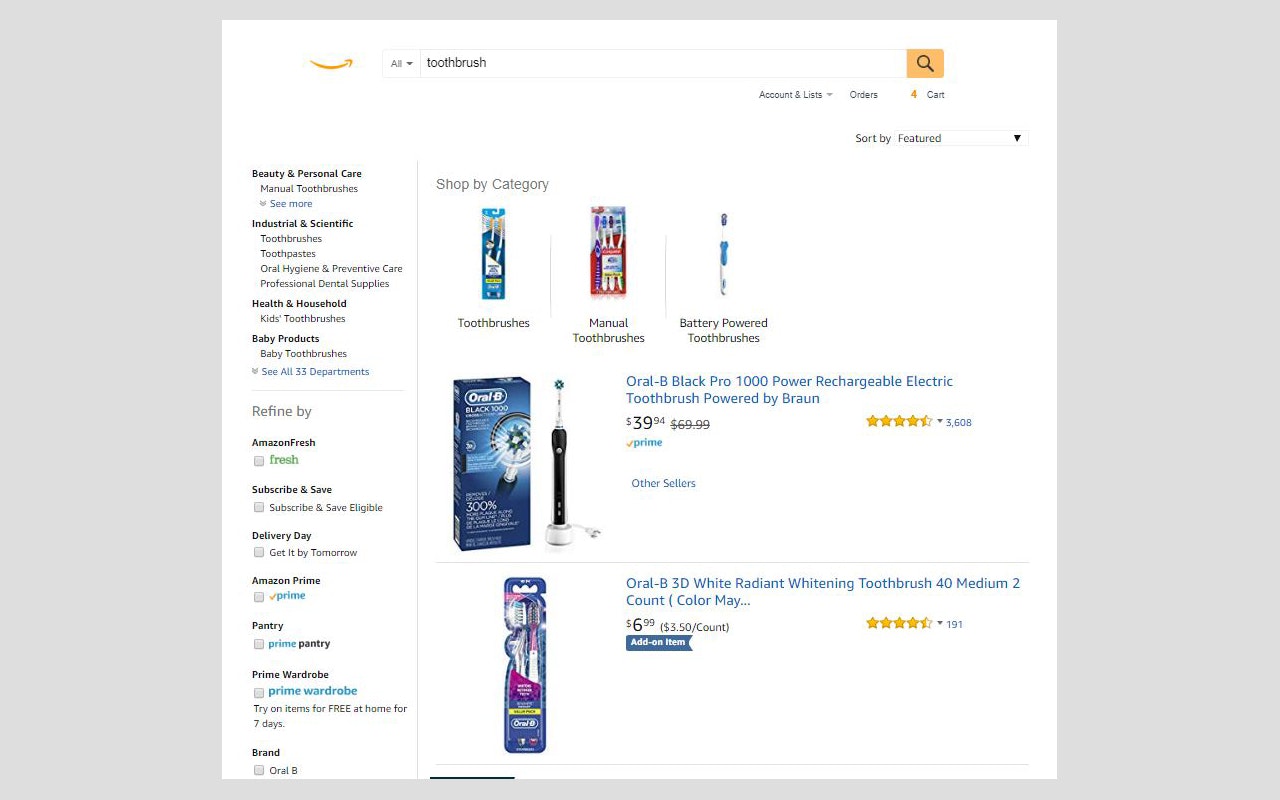1280x800 pixels.
Task: Open the All search category dropdown
Action: (400, 62)
